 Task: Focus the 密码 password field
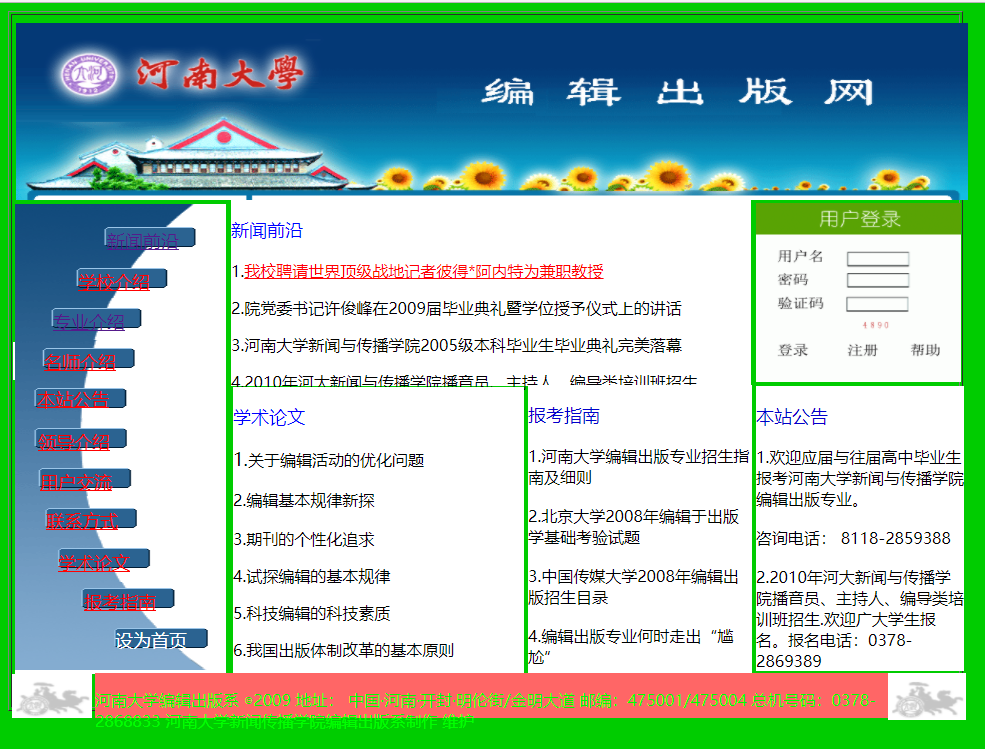(x=877, y=280)
